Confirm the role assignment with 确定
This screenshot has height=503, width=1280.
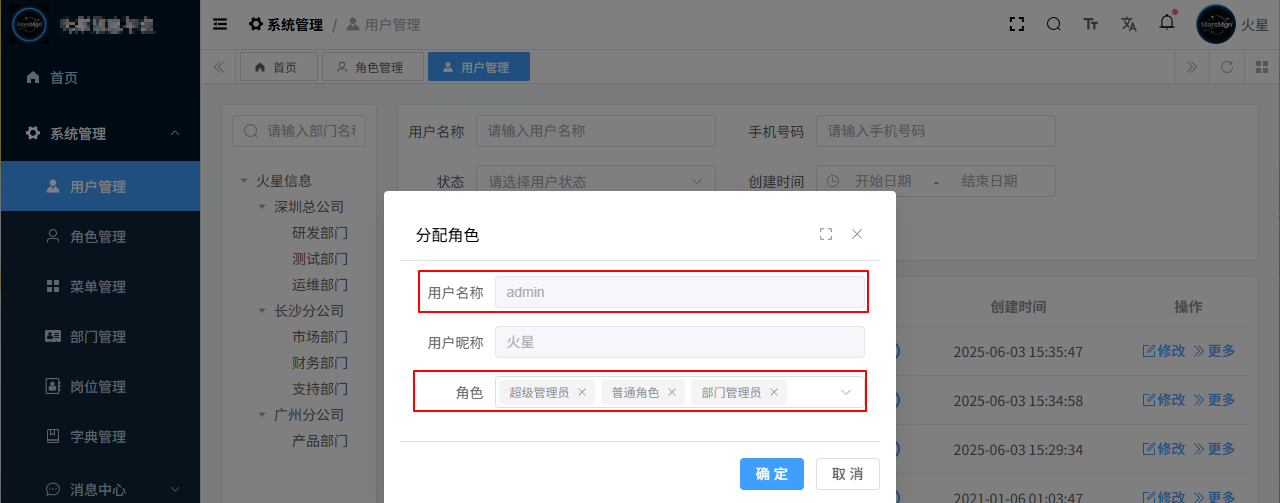coord(772,474)
